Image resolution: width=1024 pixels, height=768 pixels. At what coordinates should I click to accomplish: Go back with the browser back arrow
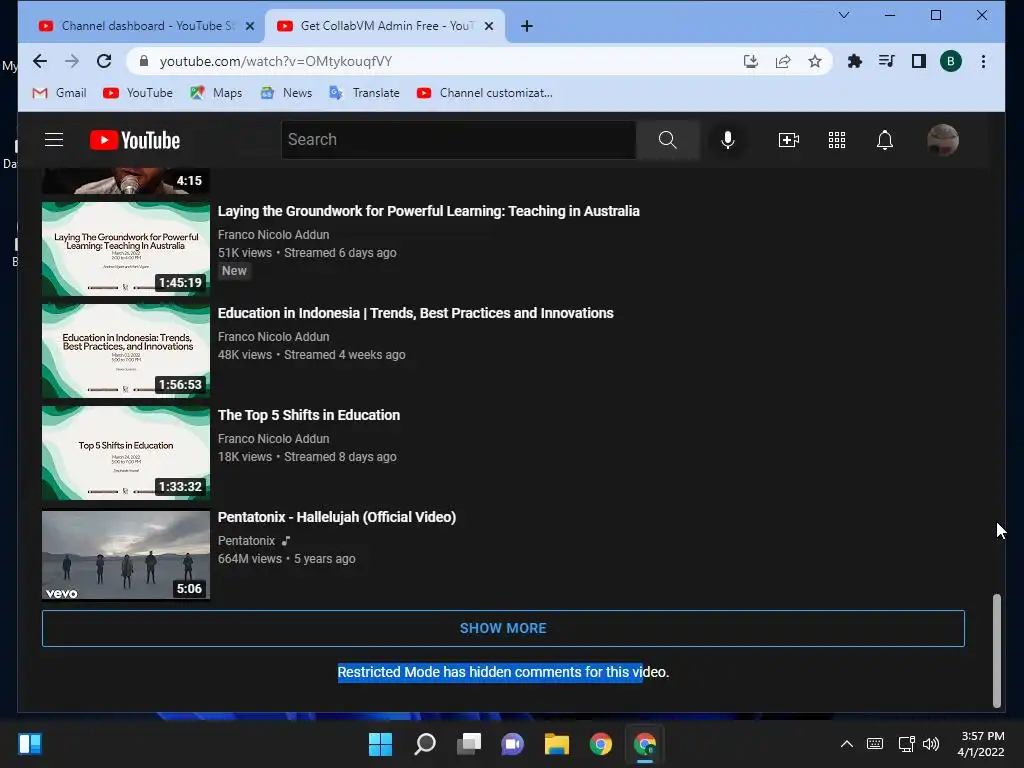40,61
